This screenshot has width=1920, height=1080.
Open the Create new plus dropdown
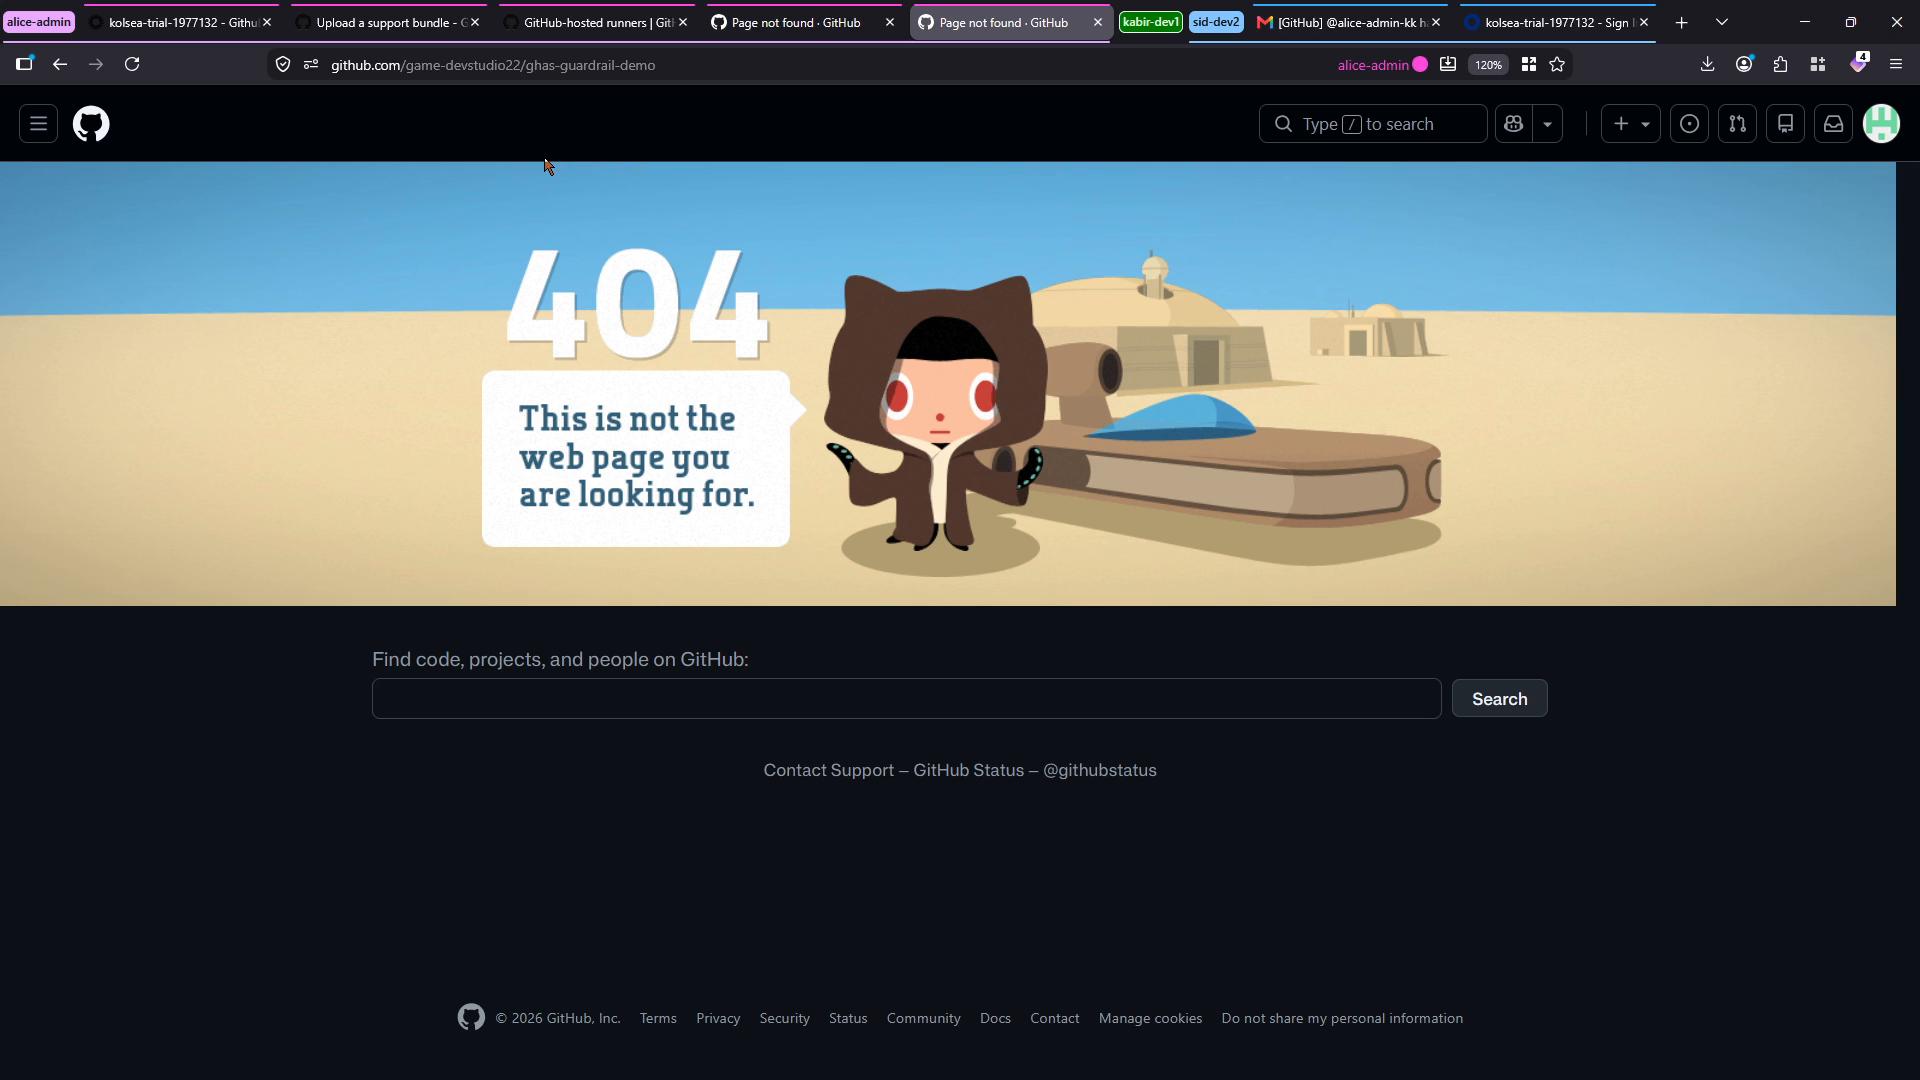click(1630, 124)
